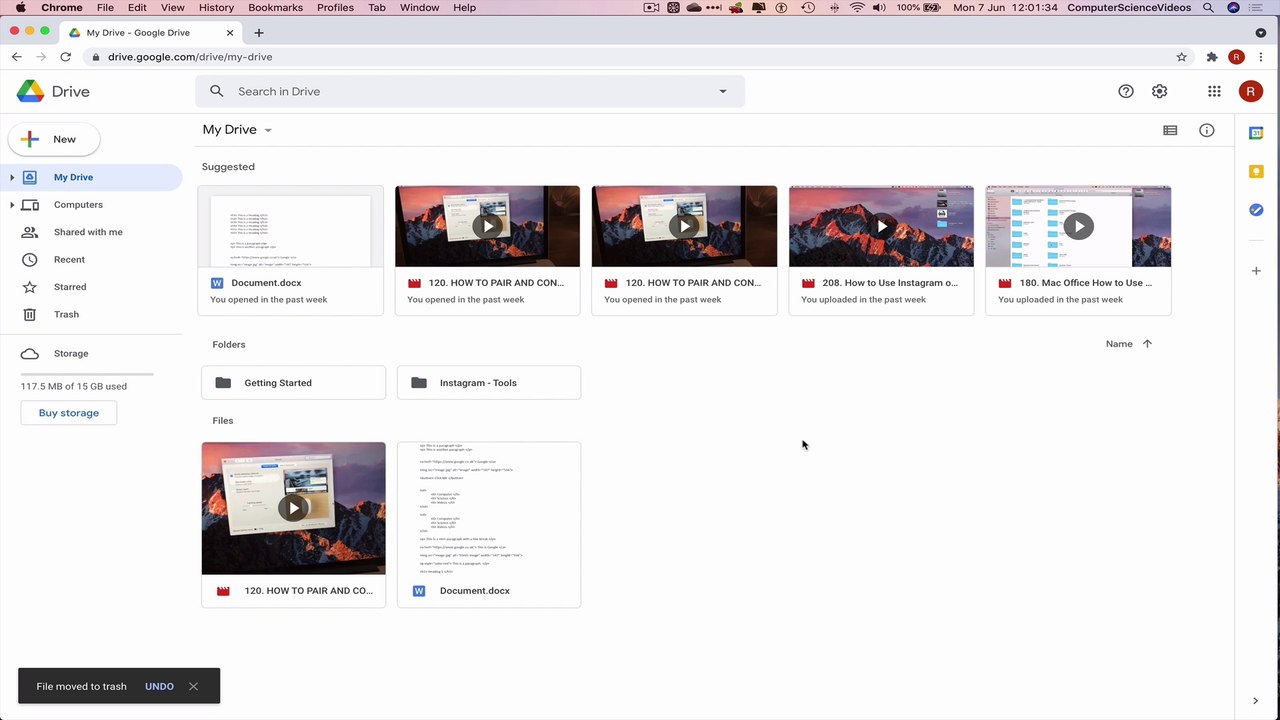Image resolution: width=1280 pixels, height=720 pixels.
Task: Click the side panel chevron at the bottom right
Action: [x=1256, y=701]
